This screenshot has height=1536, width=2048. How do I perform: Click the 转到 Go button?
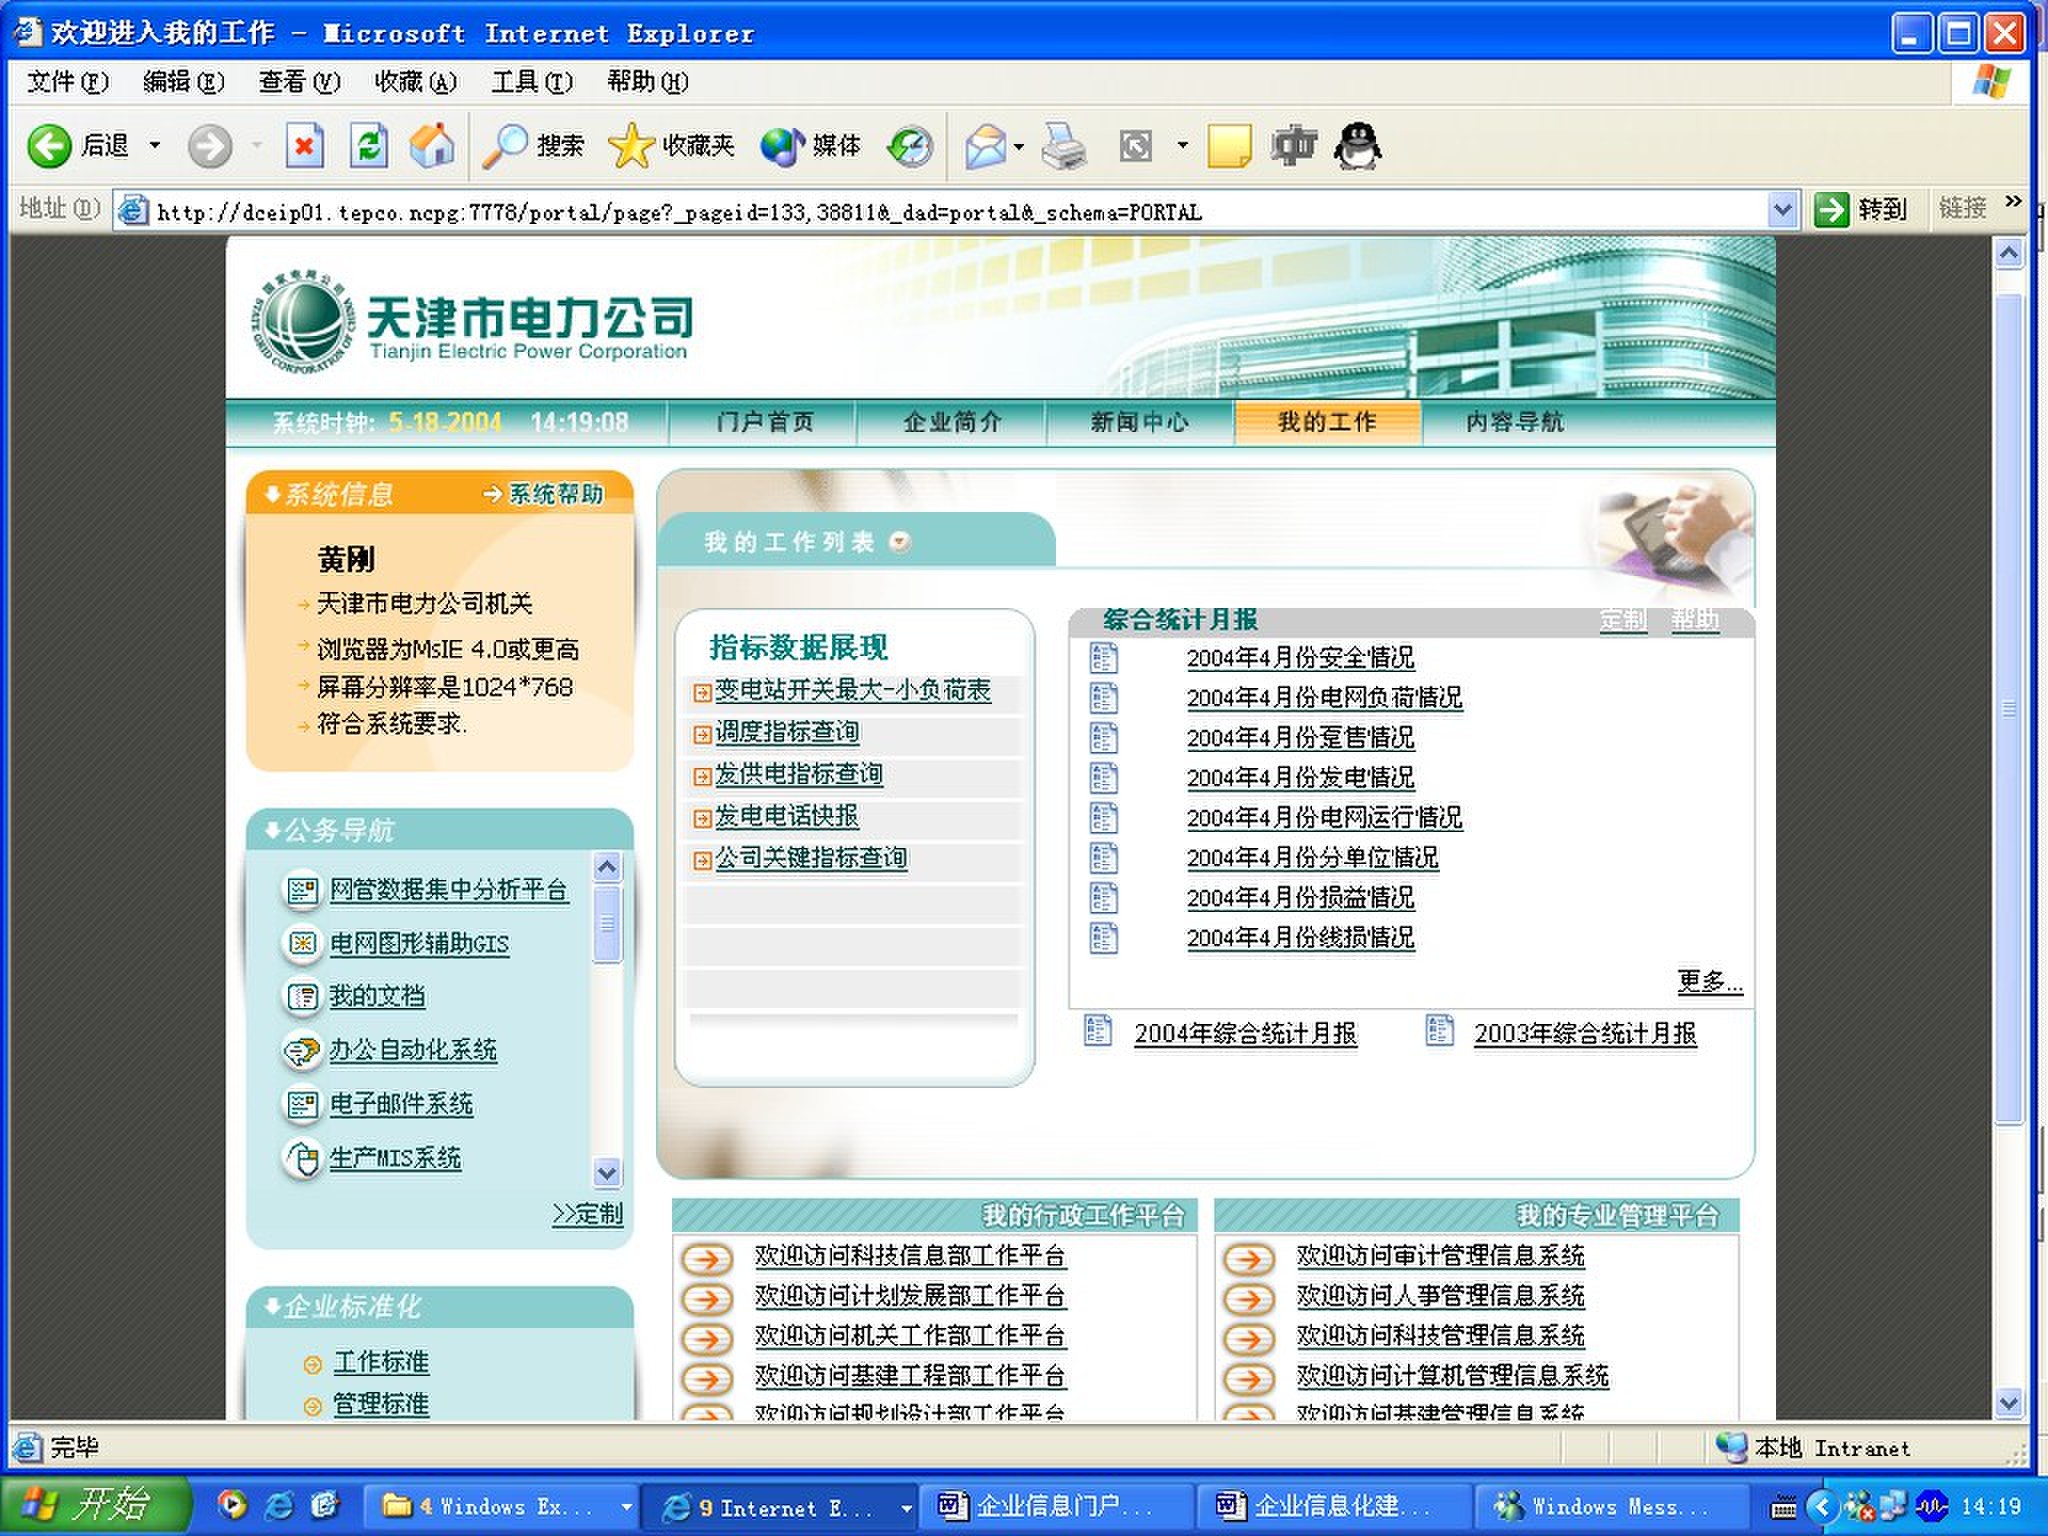(1860, 210)
